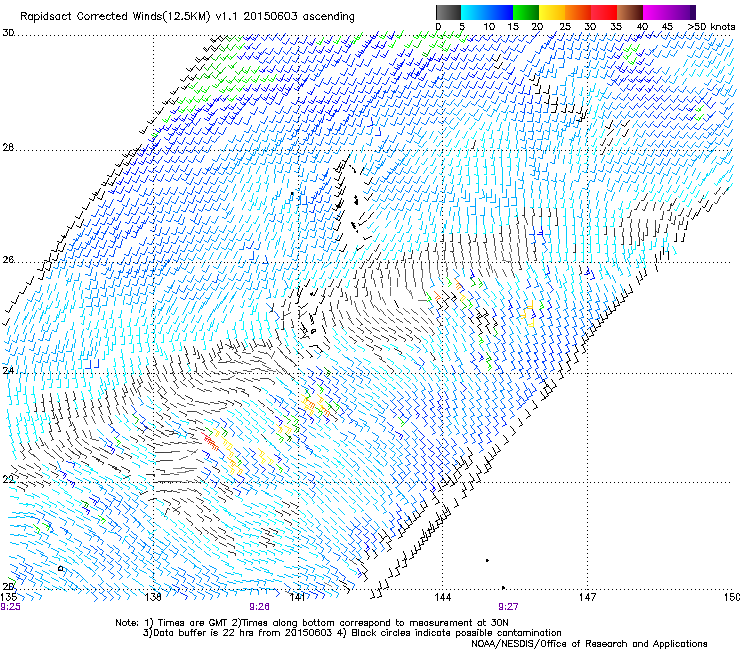Click the orange 25-30 knots legend swatch
This screenshot has height=650, width=740.
(x=578, y=12)
